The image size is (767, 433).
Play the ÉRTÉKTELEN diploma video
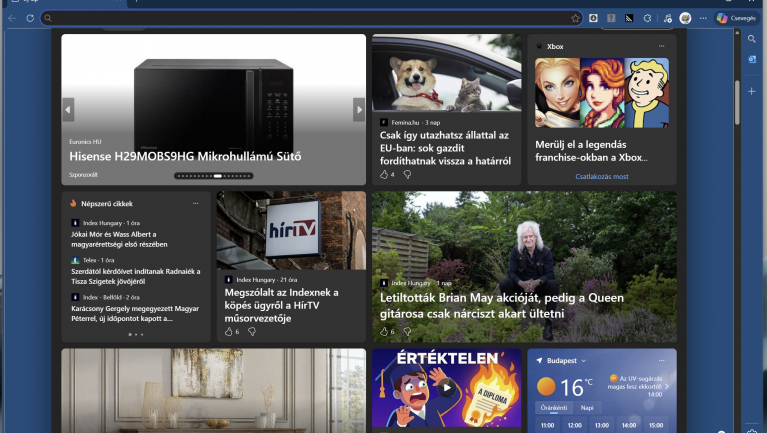click(447, 388)
